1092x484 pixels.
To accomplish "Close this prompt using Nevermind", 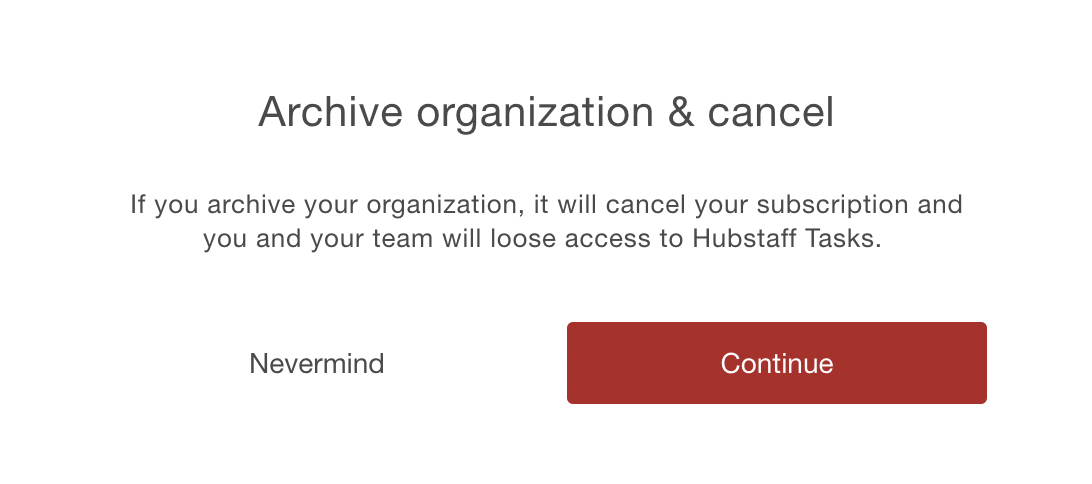I will pyautogui.click(x=317, y=364).
